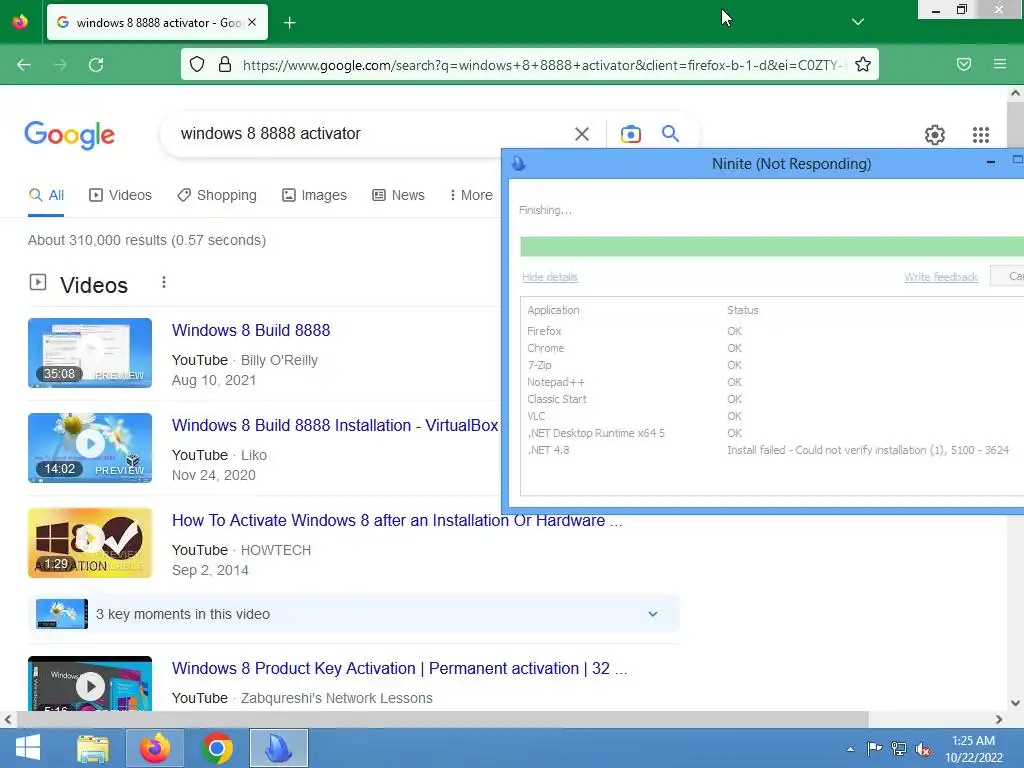
Task: Open the Firefox hamburger menu
Action: [1000, 64]
